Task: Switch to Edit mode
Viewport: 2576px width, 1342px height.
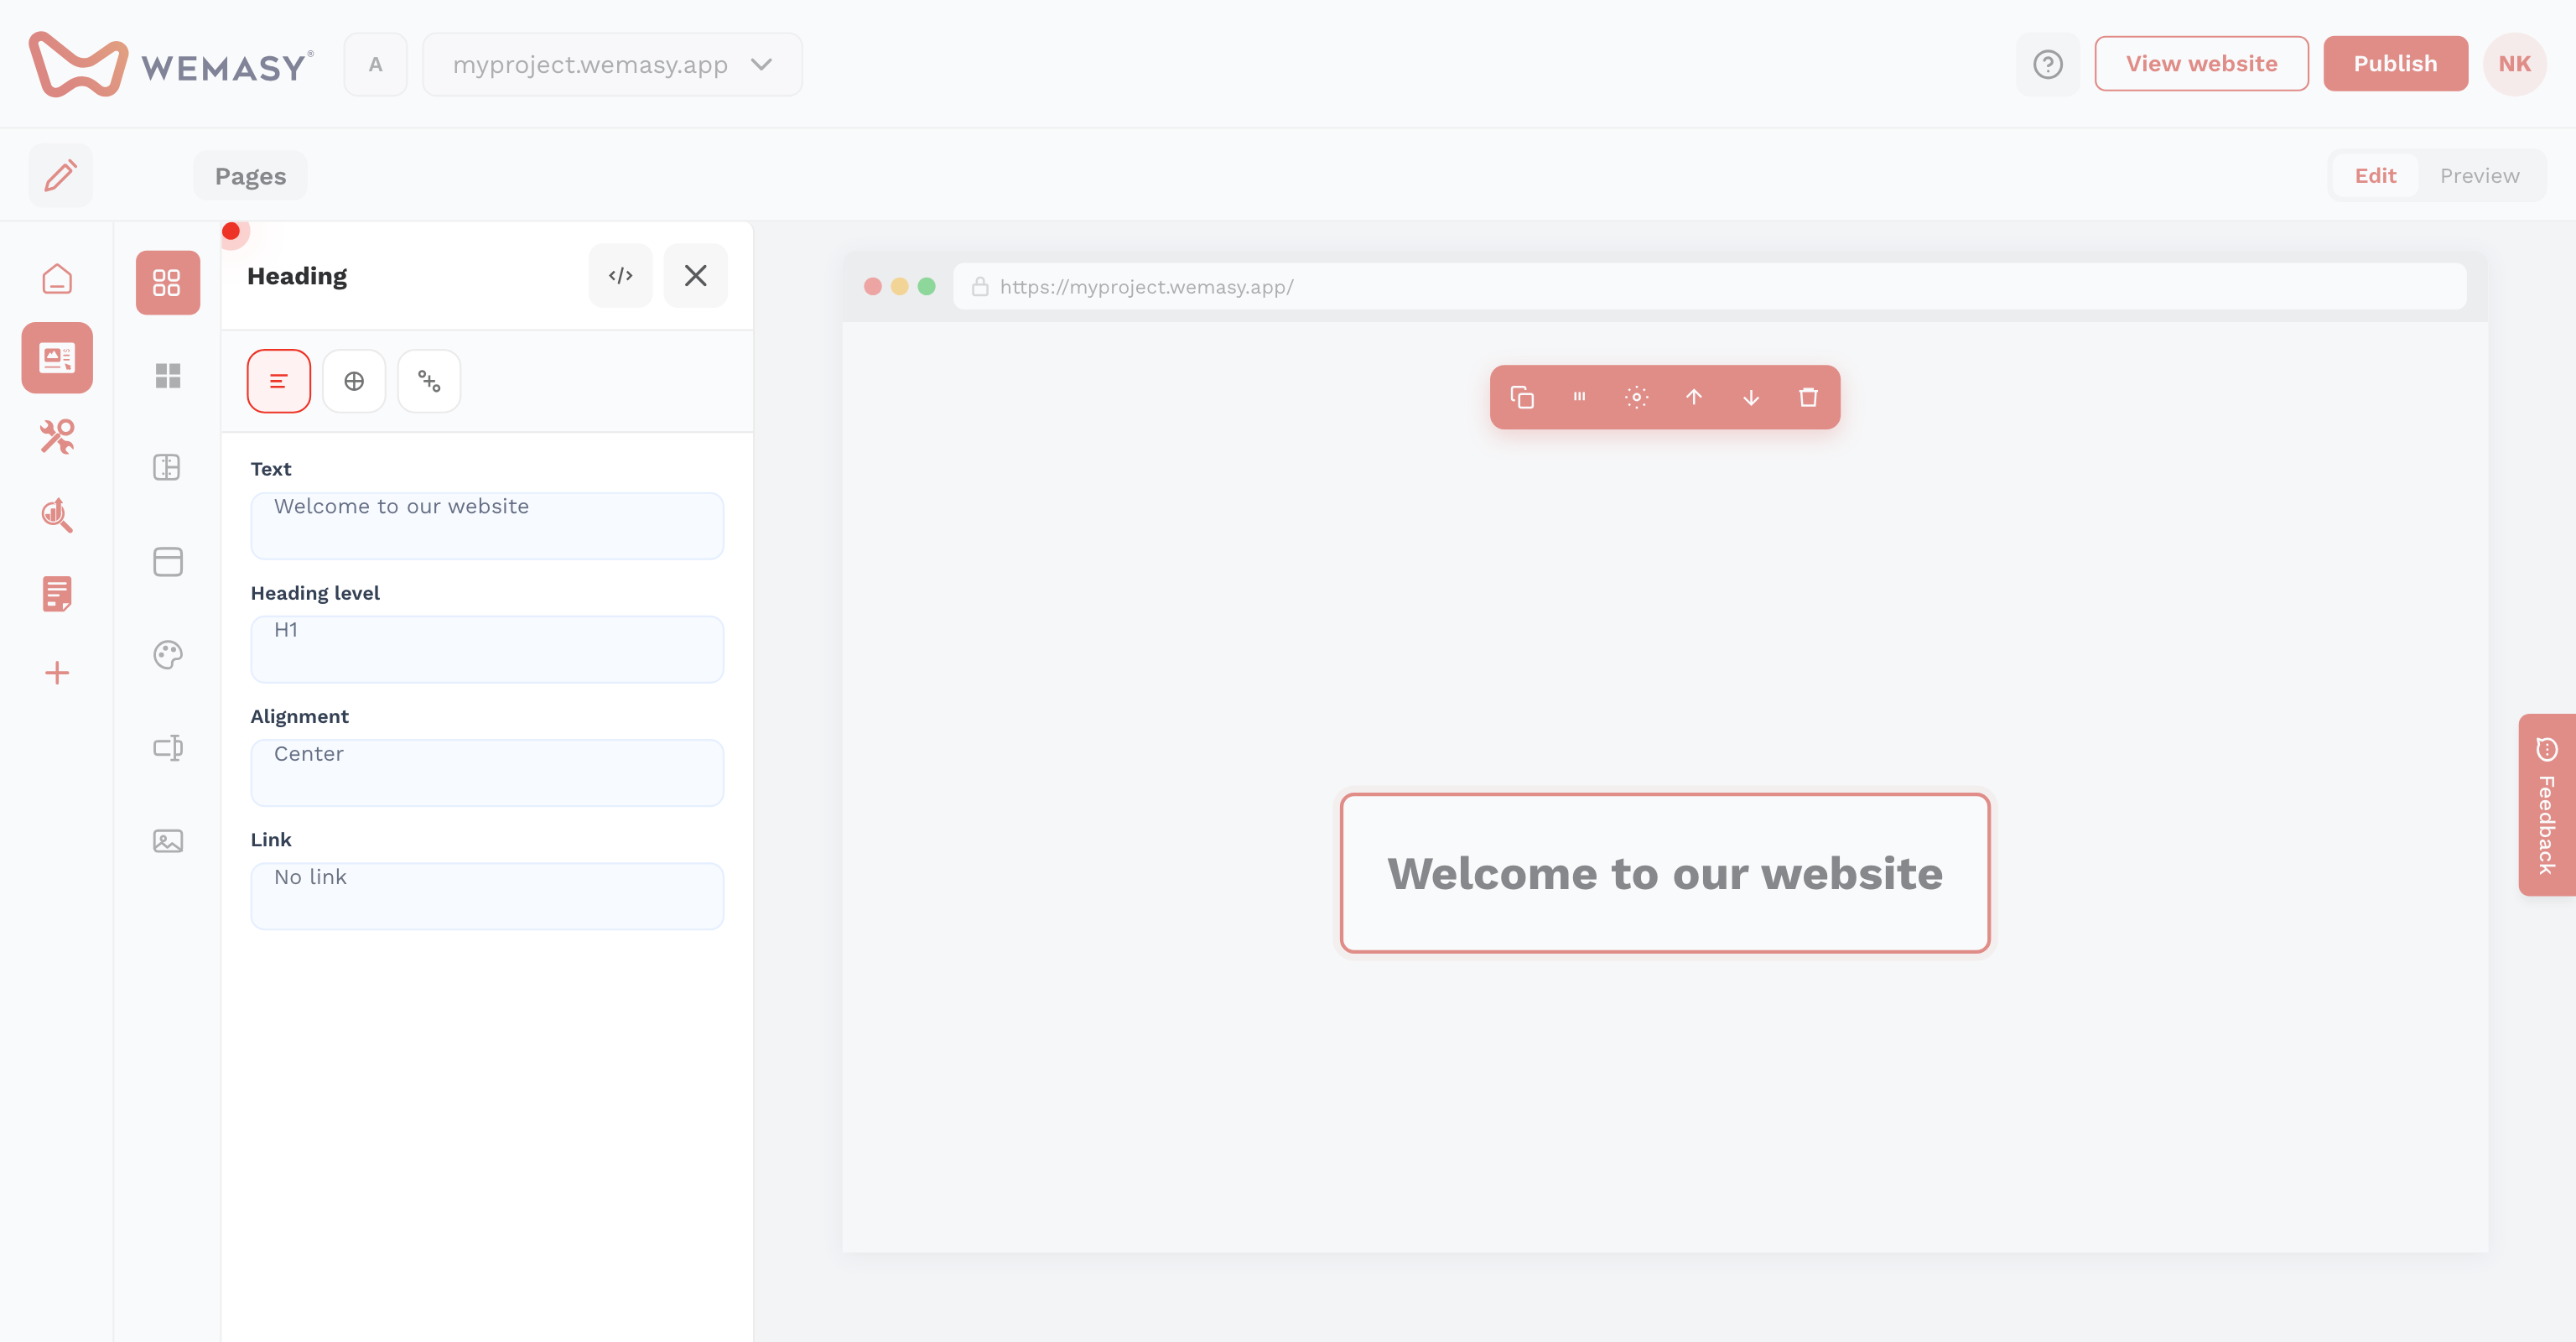Action: click(x=2375, y=176)
